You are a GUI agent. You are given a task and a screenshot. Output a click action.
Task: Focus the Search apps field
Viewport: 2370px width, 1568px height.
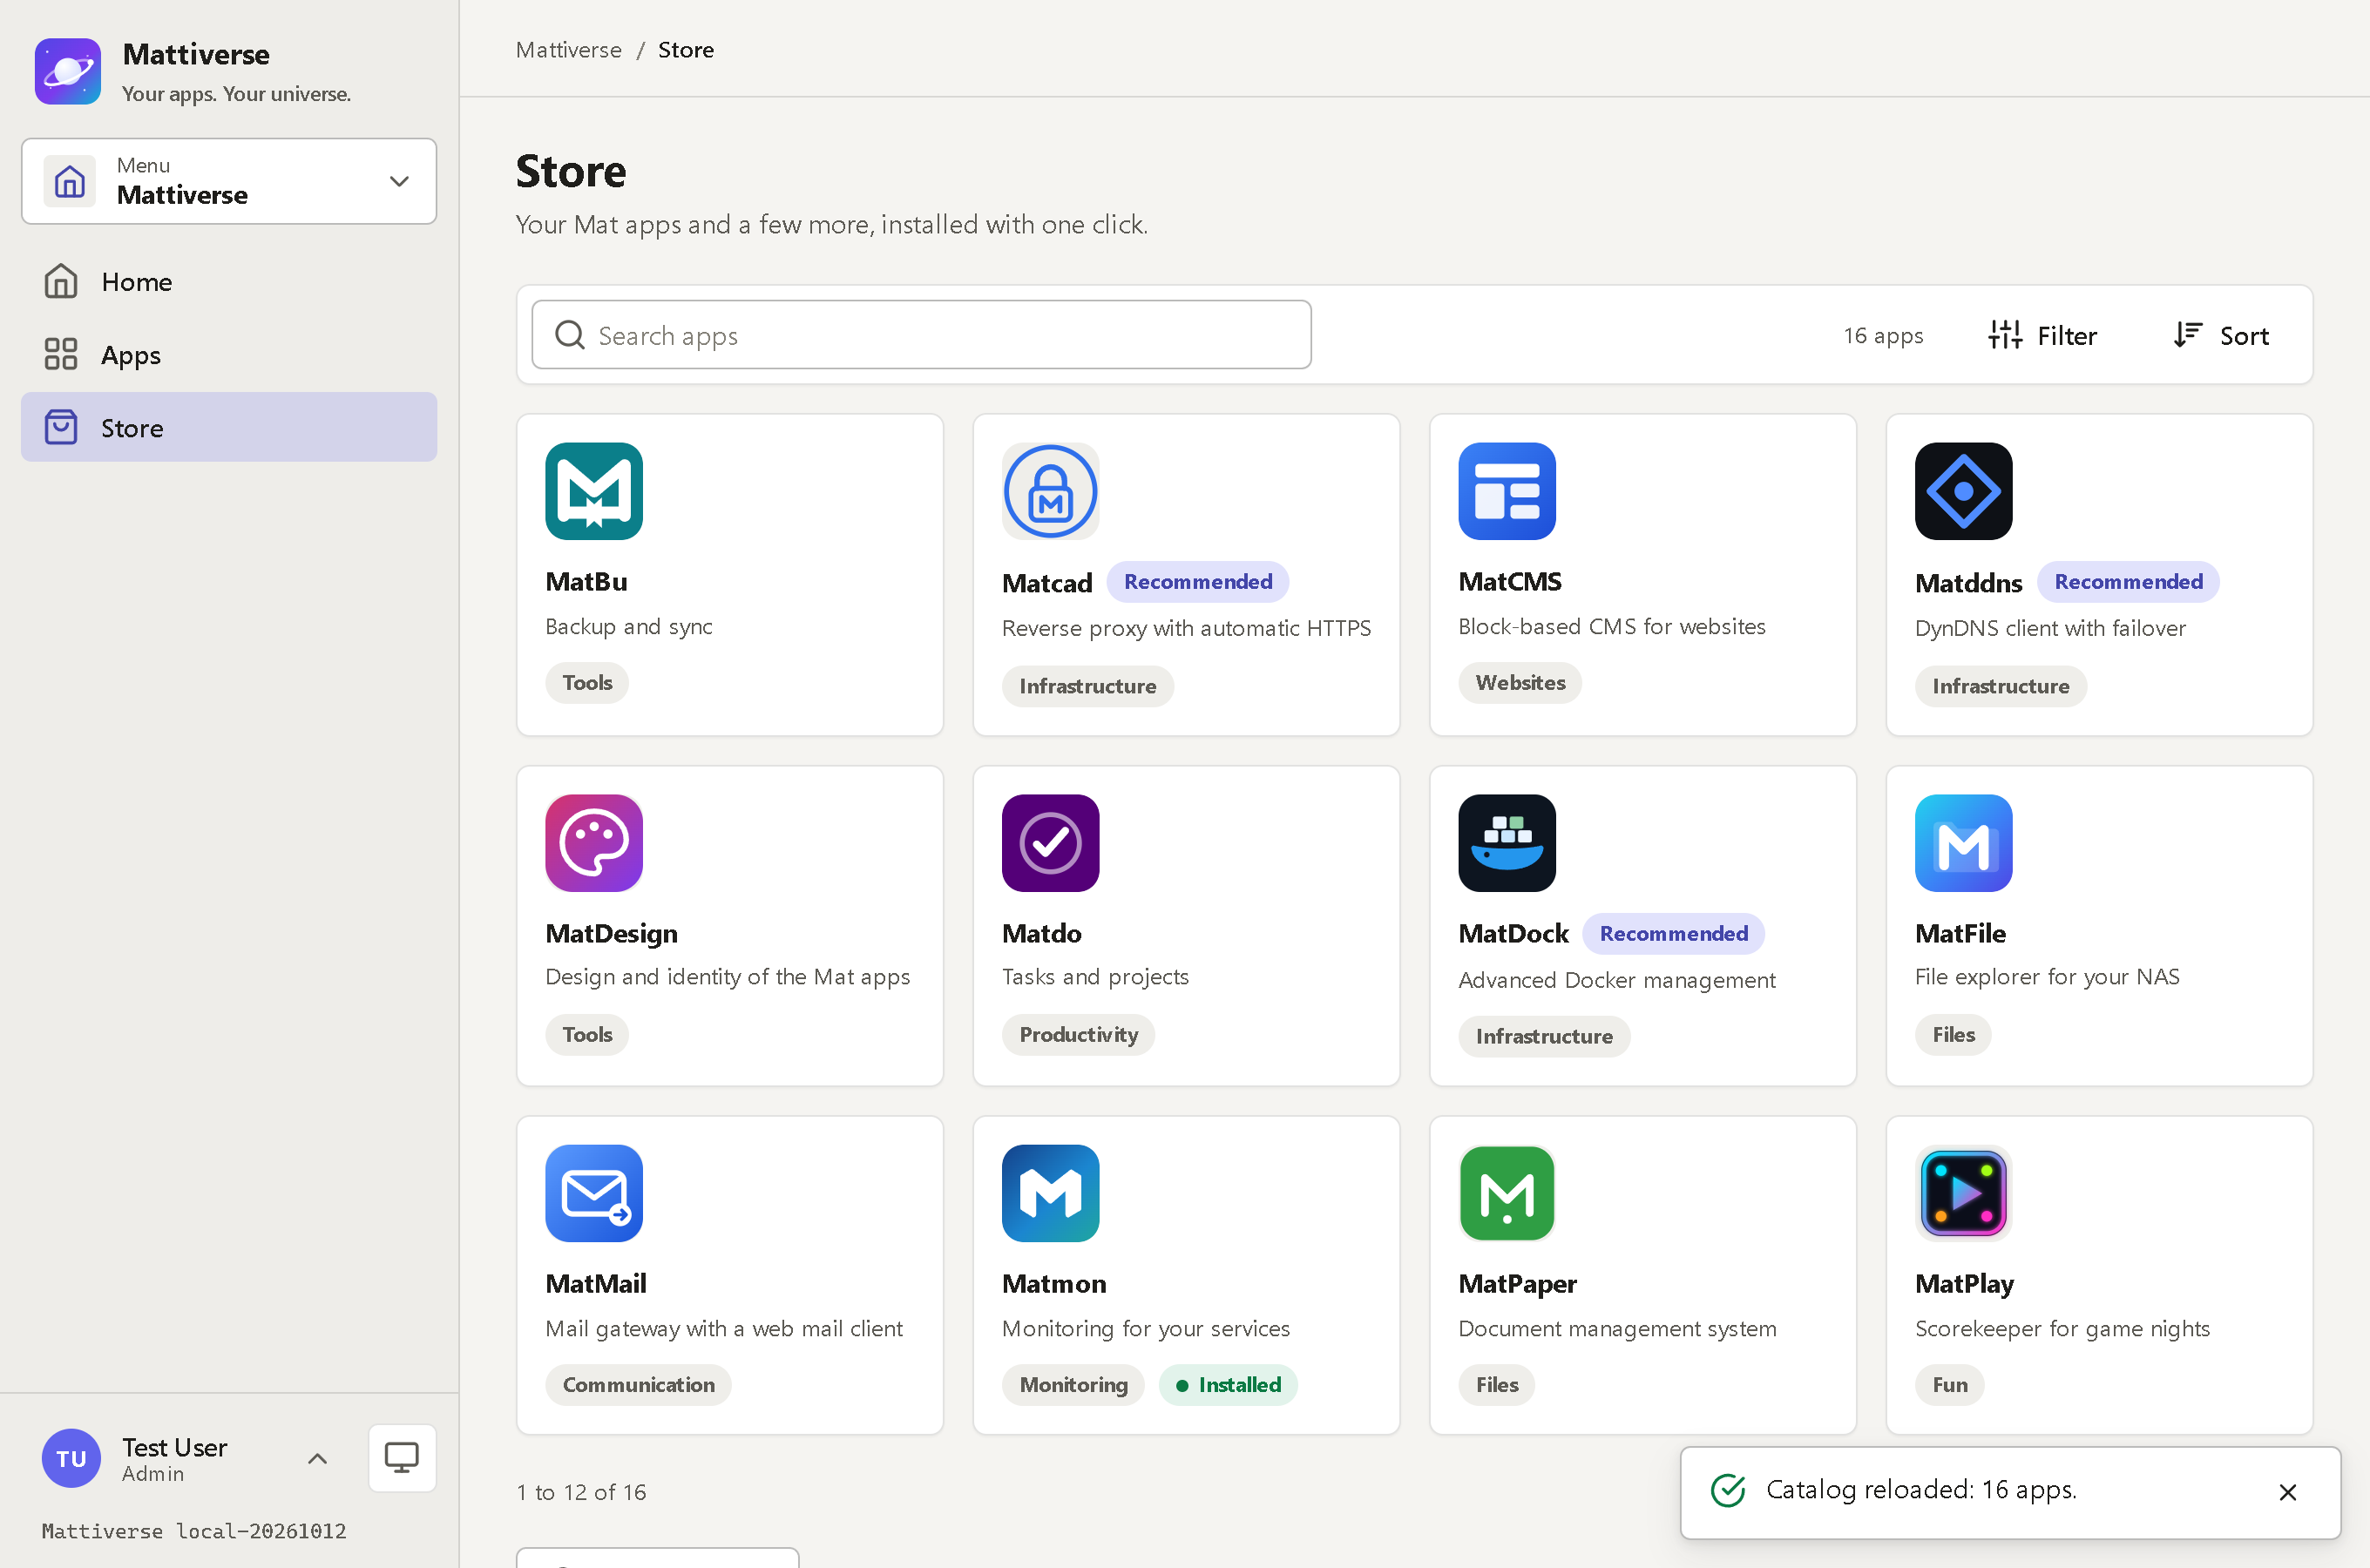click(921, 335)
